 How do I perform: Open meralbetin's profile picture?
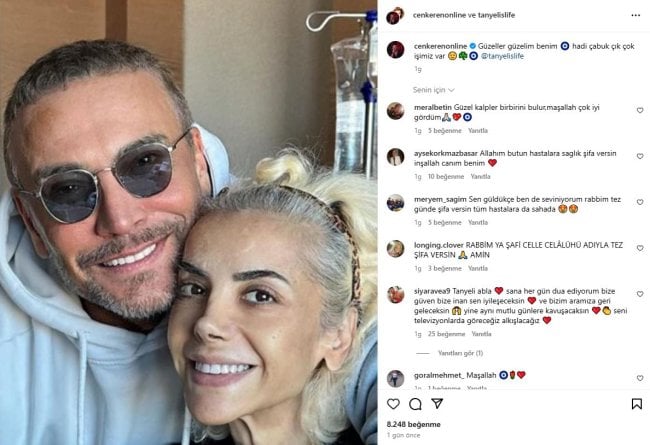tap(395, 111)
